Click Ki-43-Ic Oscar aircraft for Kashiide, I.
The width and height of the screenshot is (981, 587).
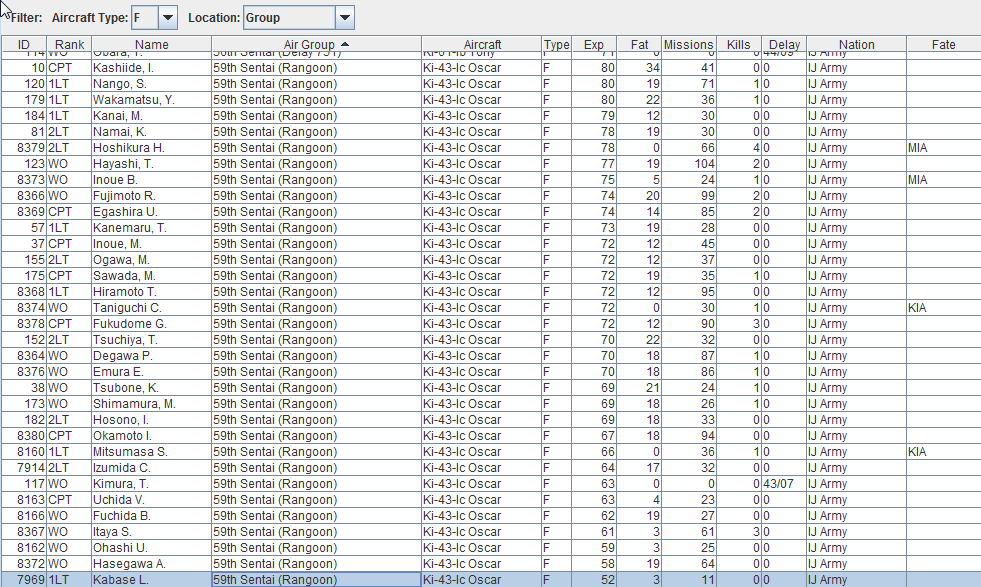click(481, 68)
